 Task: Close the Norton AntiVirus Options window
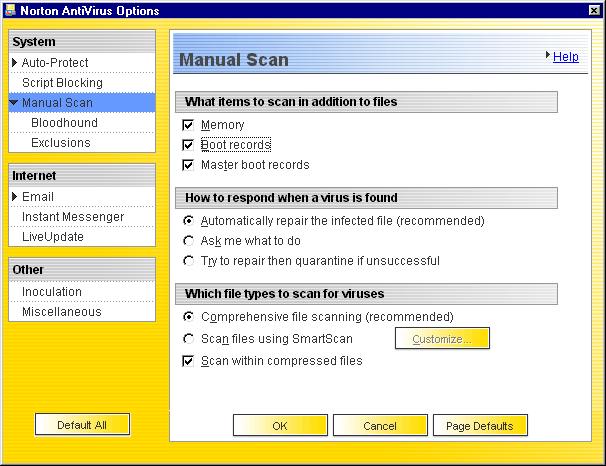[x=594, y=10]
